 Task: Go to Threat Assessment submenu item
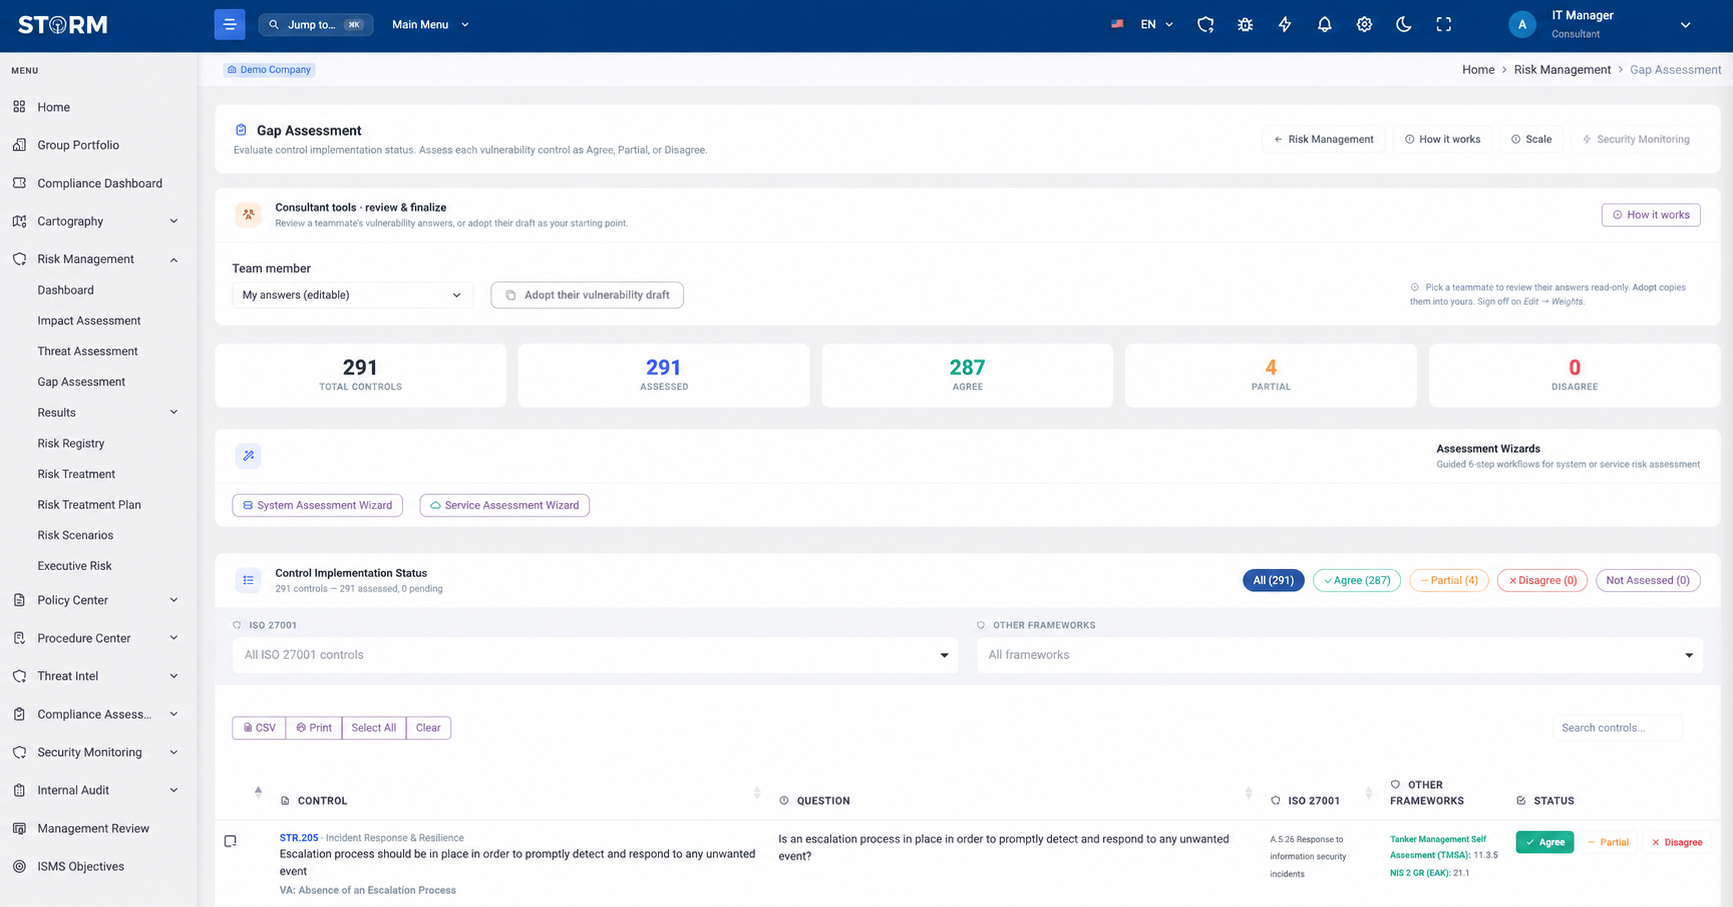[x=88, y=351]
